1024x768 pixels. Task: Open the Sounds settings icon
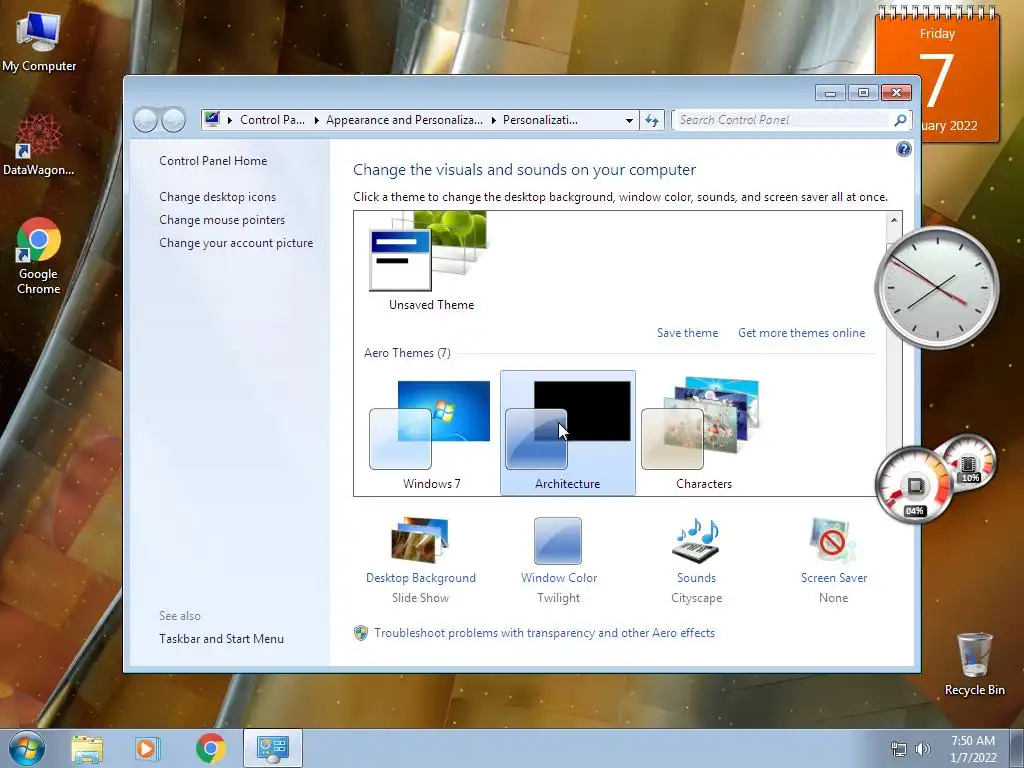tap(696, 540)
